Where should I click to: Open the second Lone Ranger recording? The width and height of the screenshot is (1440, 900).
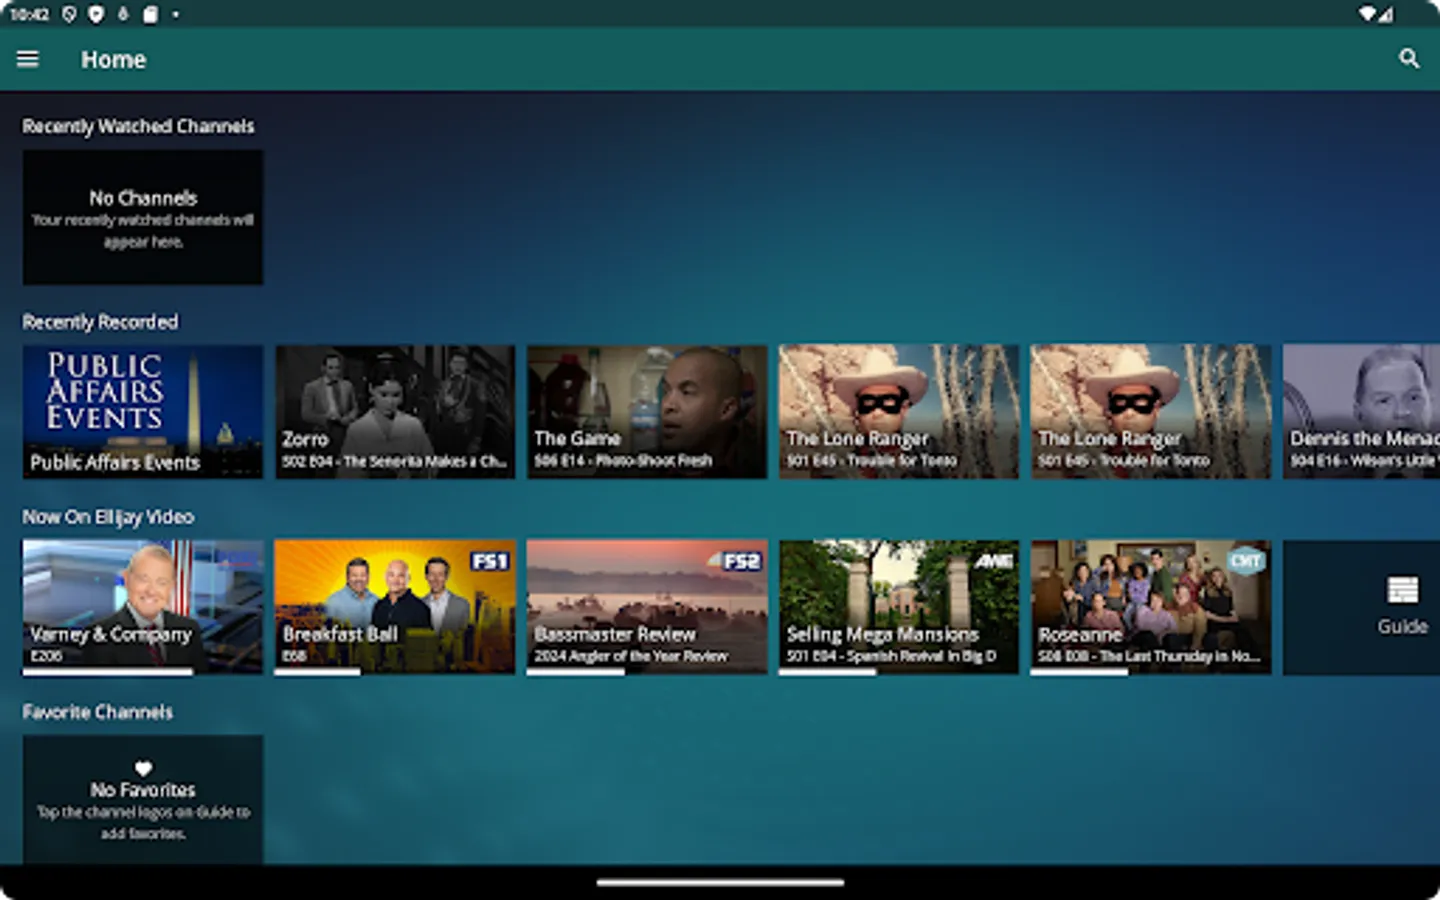point(1151,411)
